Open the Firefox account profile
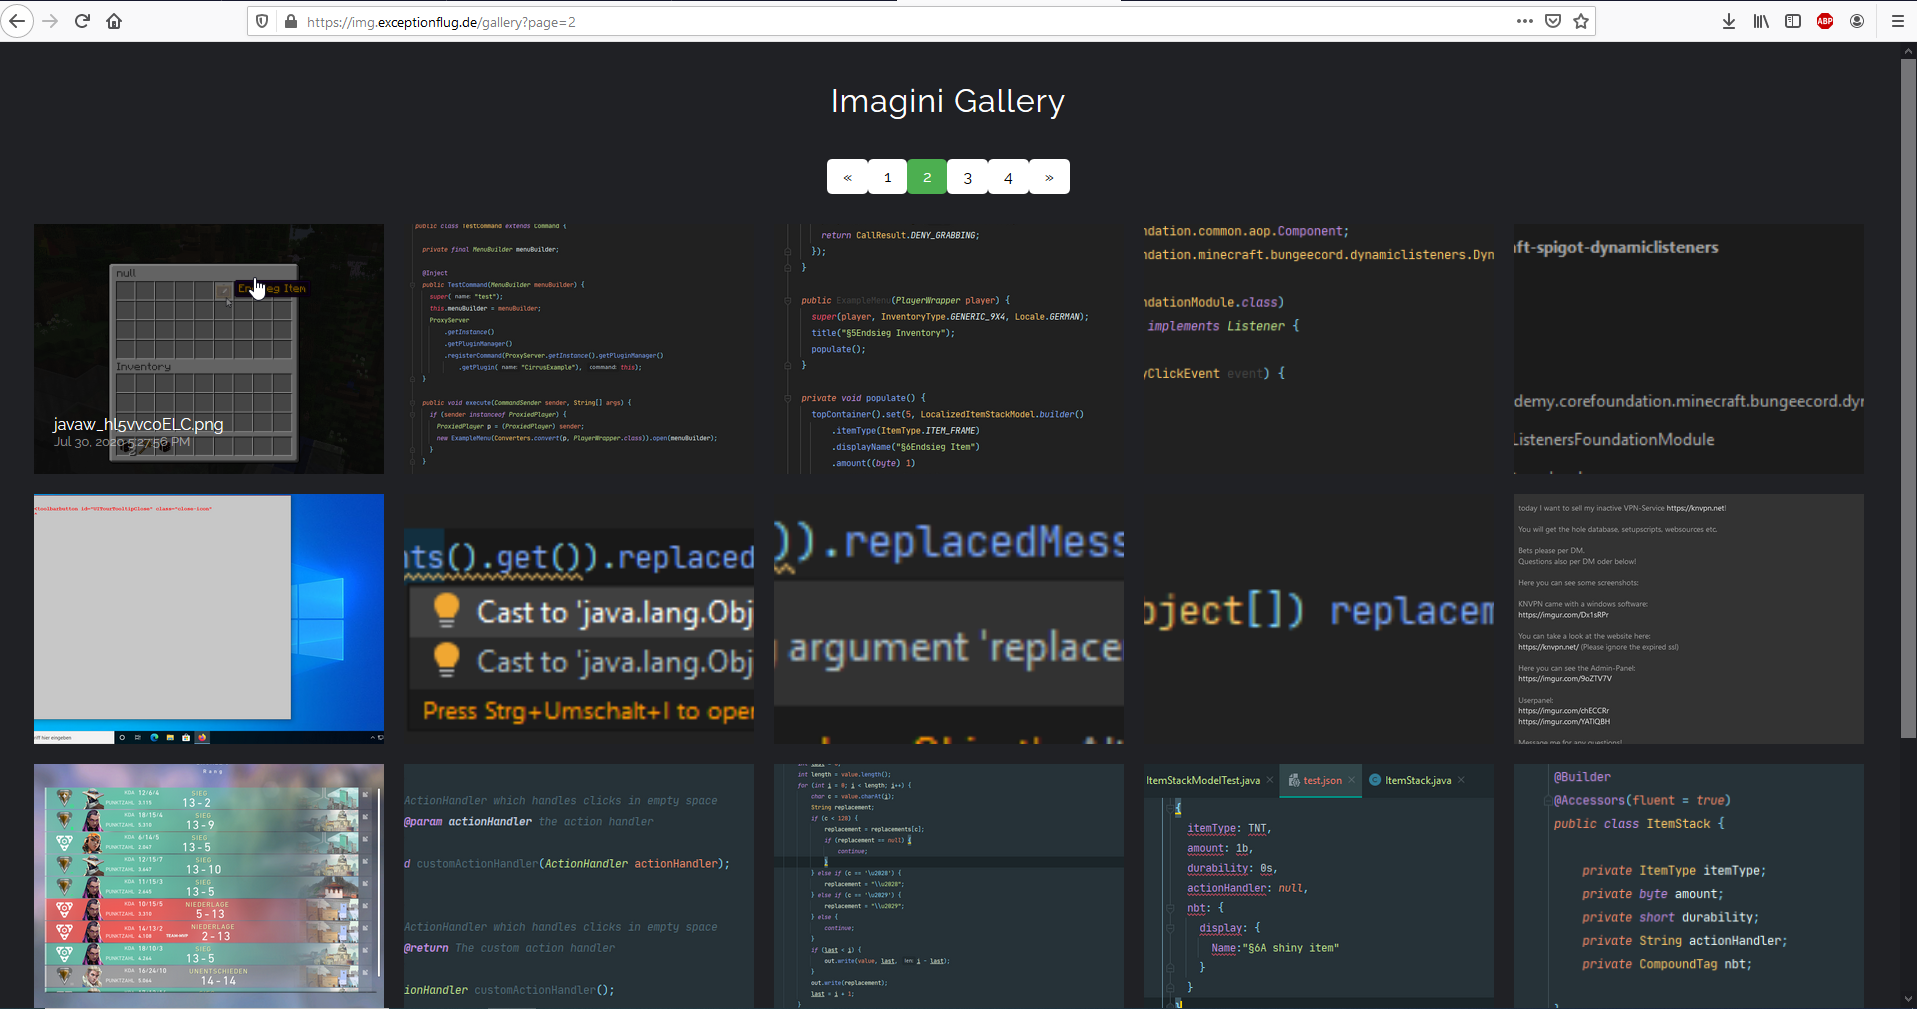 (x=1857, y=21)
